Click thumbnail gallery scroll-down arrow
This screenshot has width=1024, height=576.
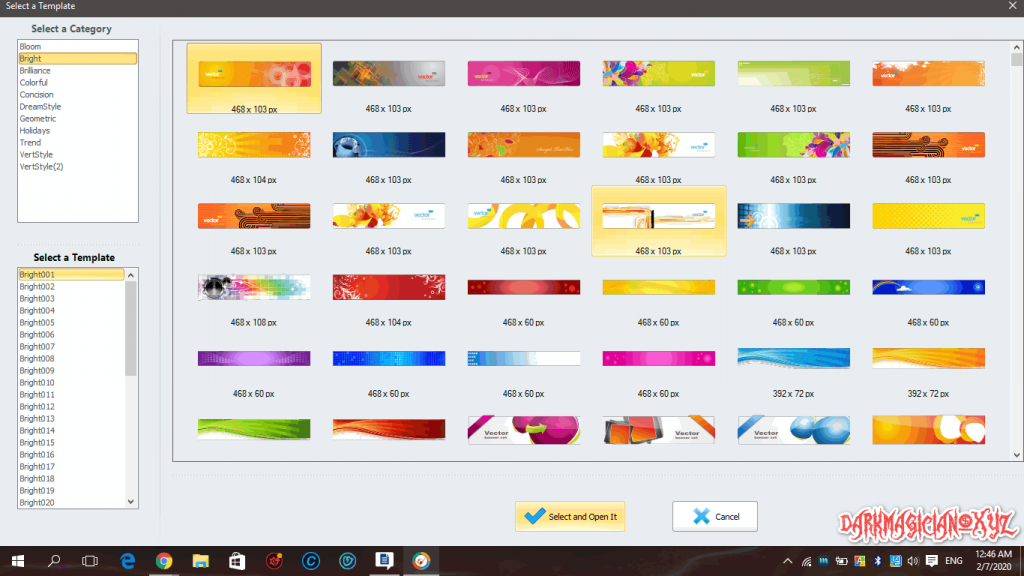coord(1017,455)
